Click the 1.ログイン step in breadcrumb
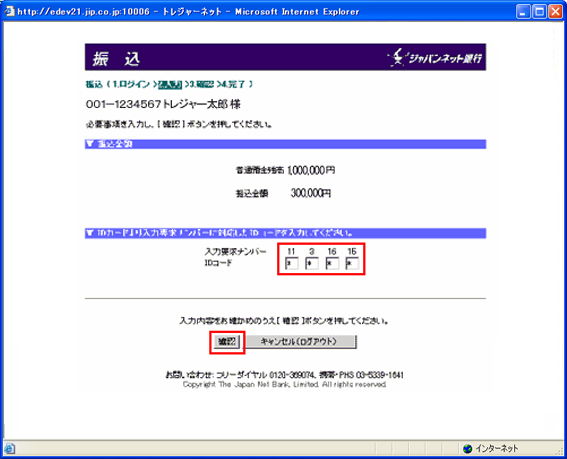The image size is (567, 459). coord(131,85)
